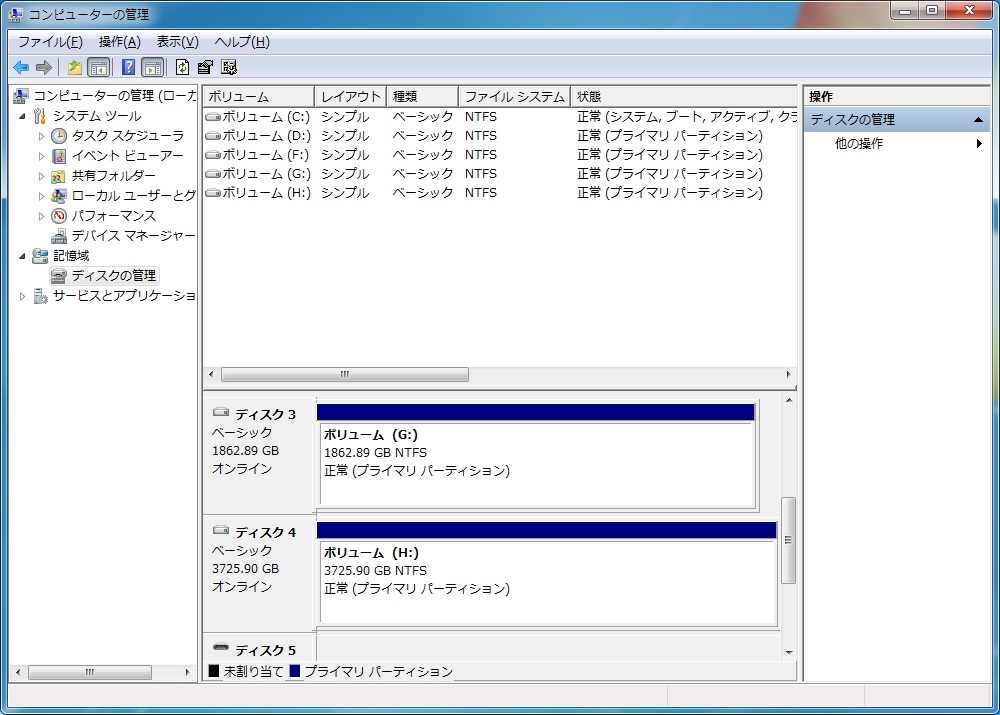1000x715 pixels.
Task: Sort by the 状態 column header
Action: tap(683, 96)
